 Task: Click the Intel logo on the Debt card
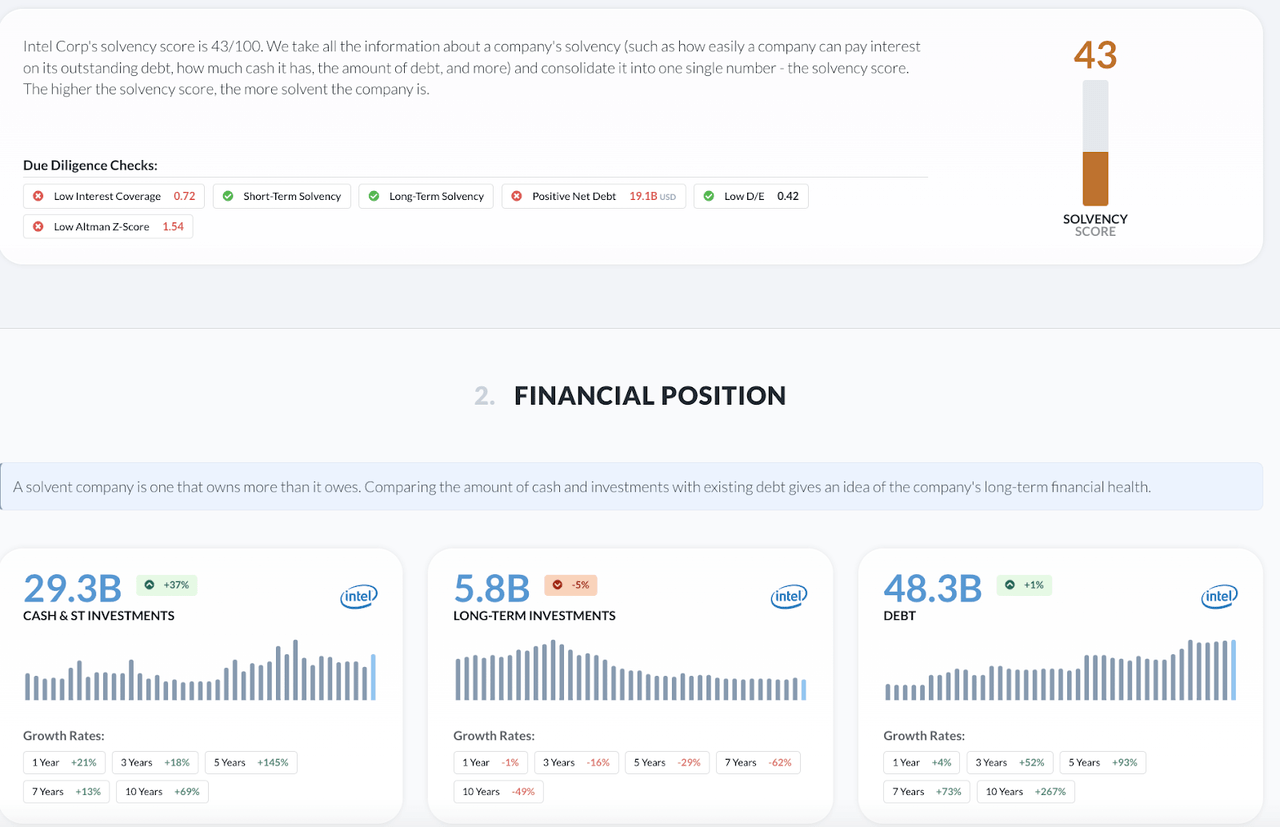pyautogui.click(x=1219, y=597)
